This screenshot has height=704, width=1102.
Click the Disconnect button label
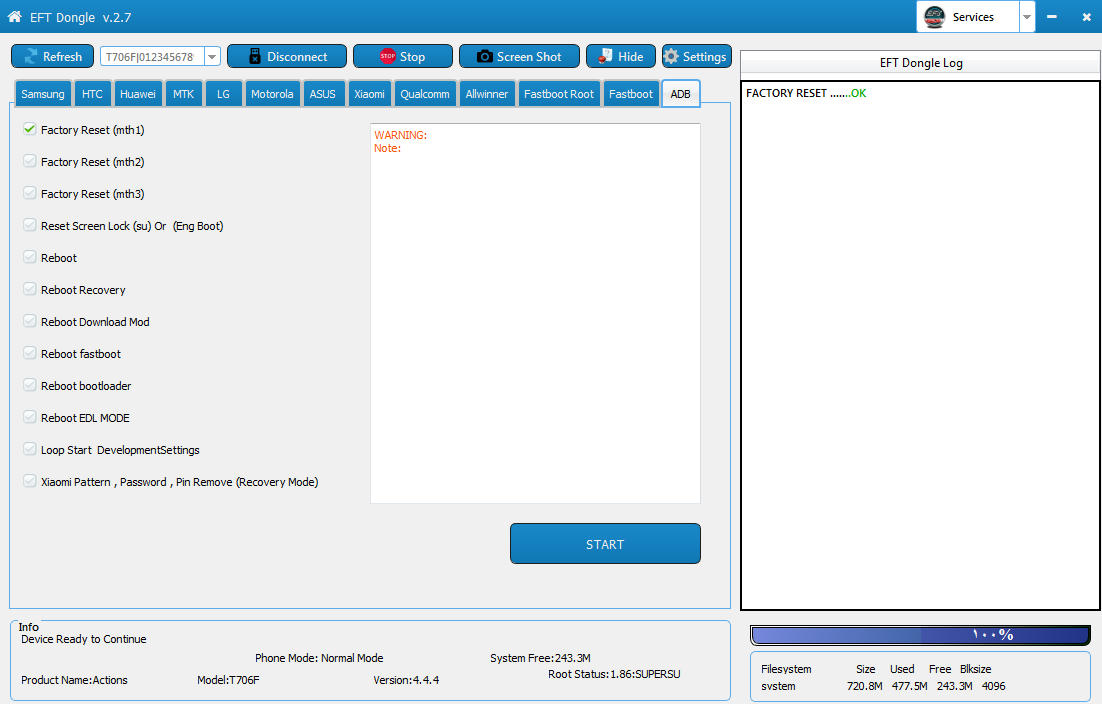(x=297, y=56)
